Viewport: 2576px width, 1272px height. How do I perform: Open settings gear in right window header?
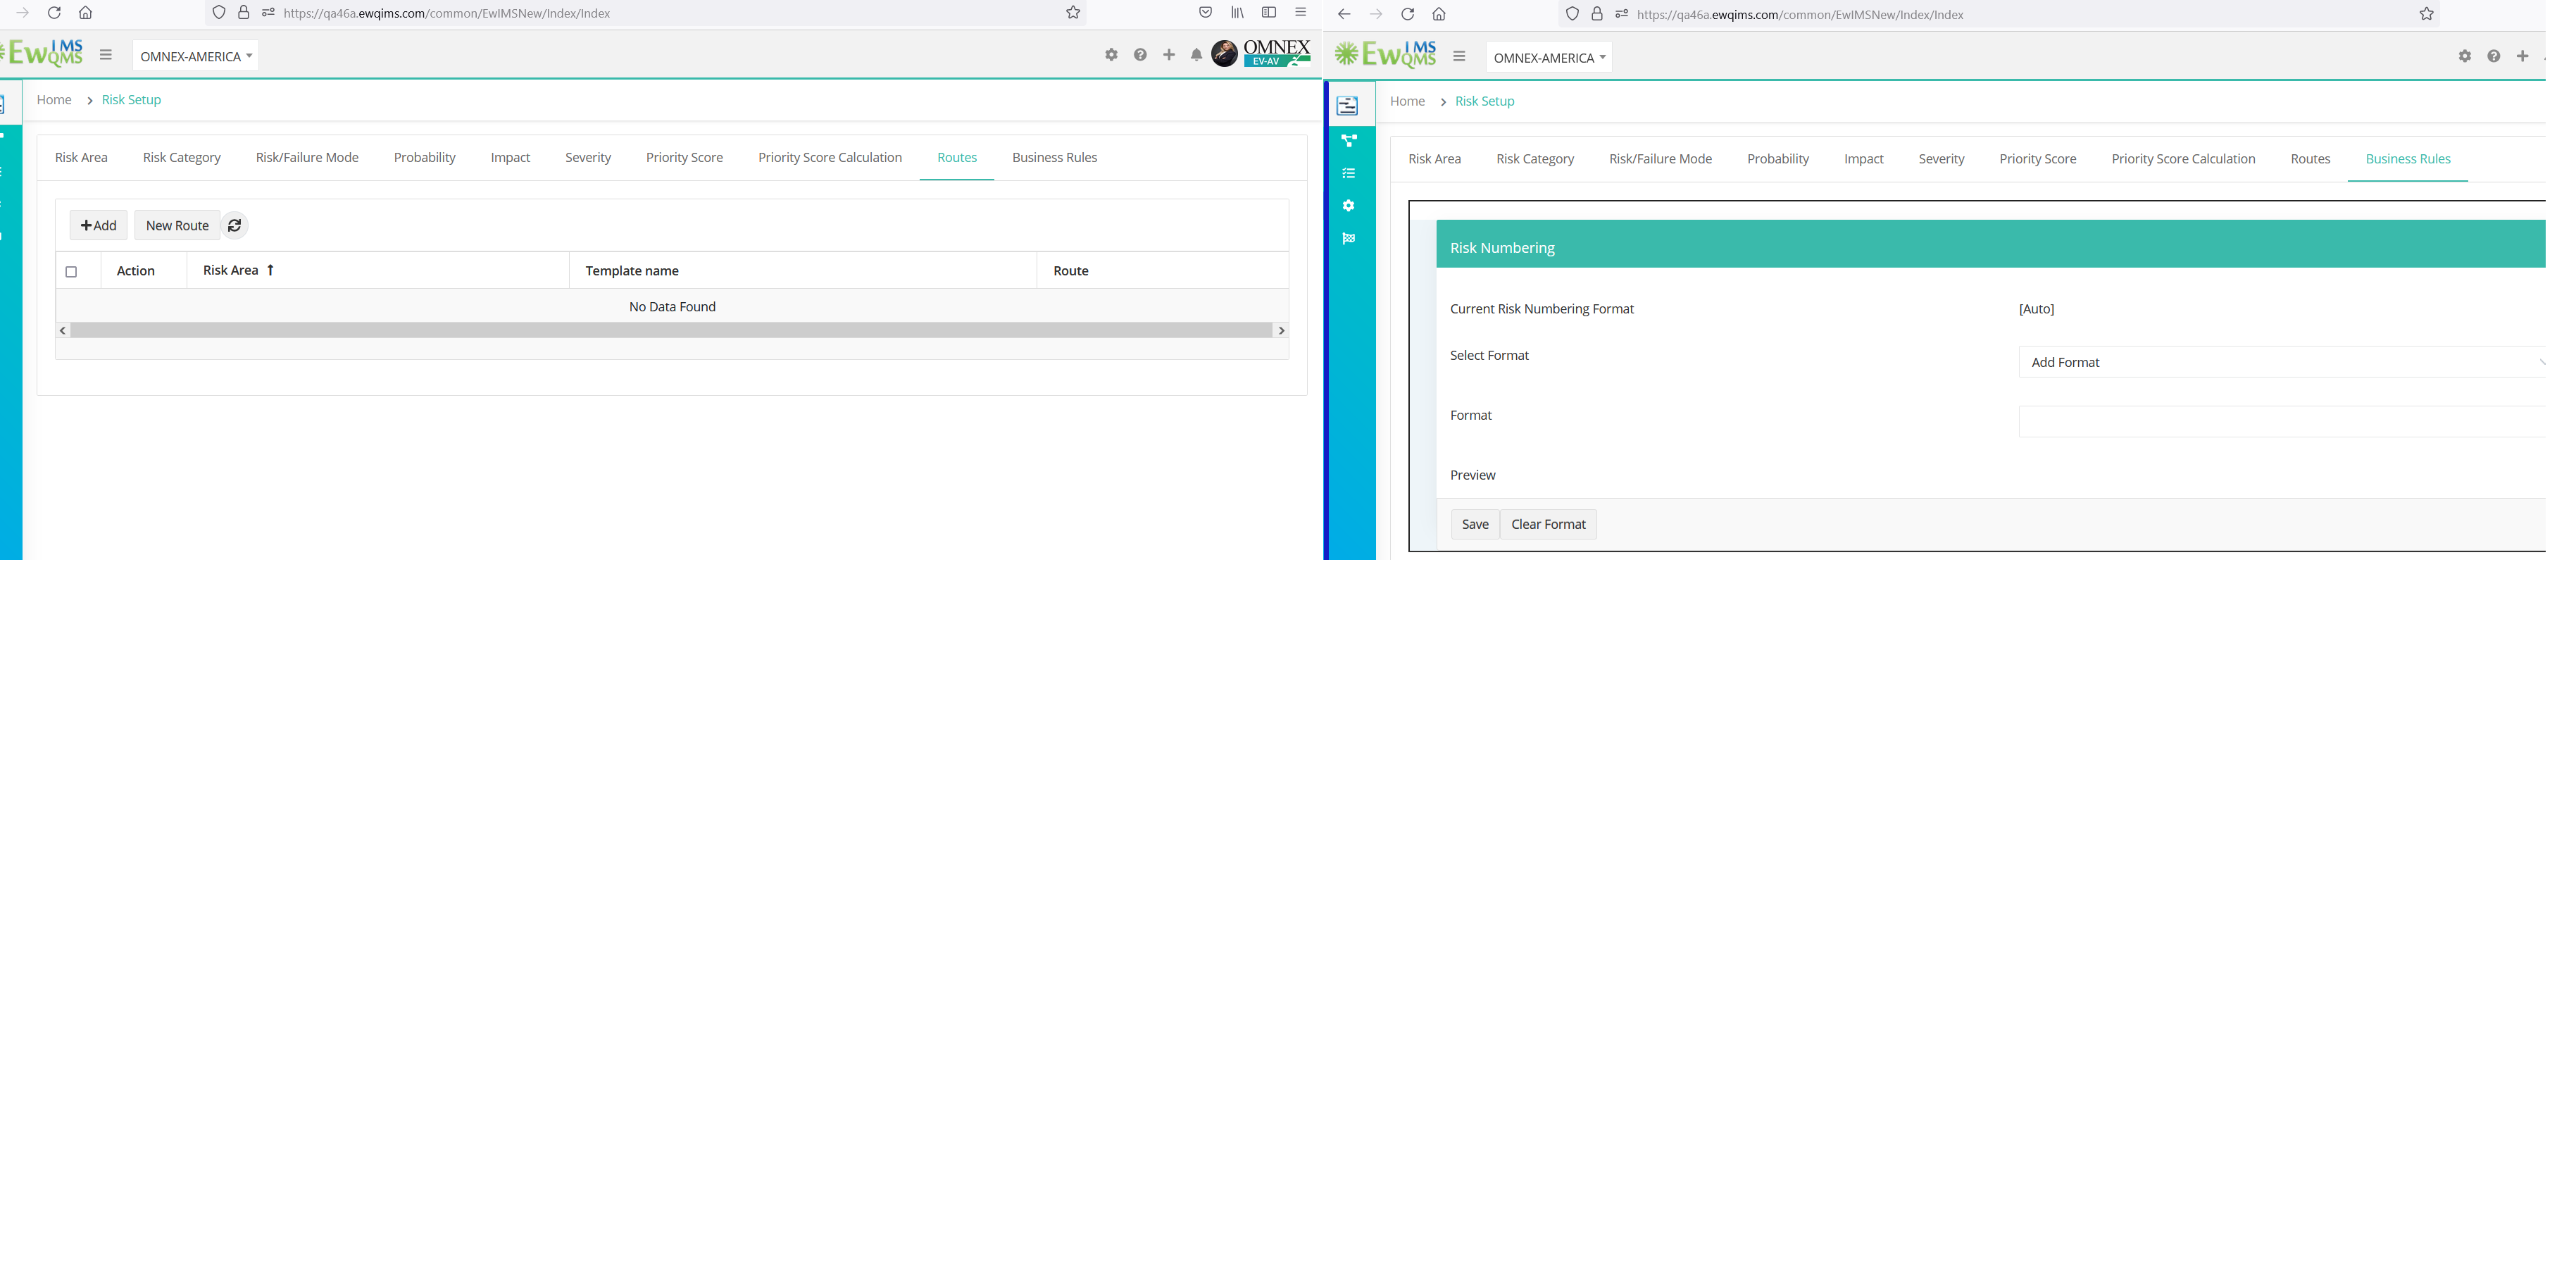point(2465,57)
